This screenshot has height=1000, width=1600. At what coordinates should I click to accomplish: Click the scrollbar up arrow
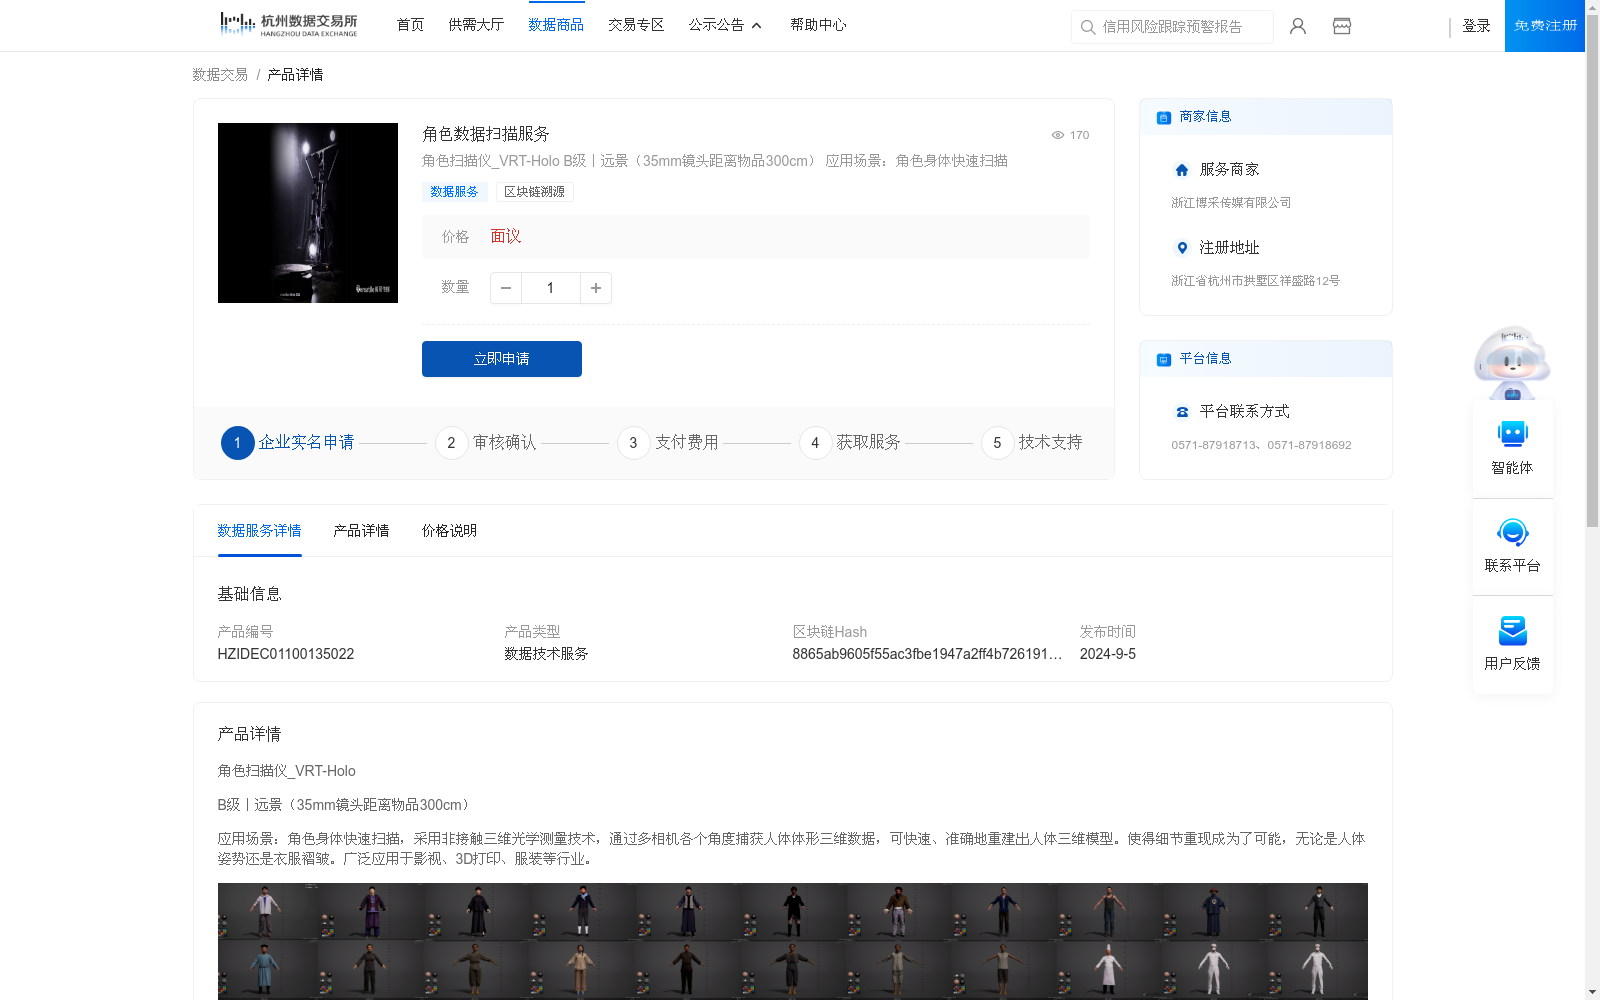pos(1592,6)
